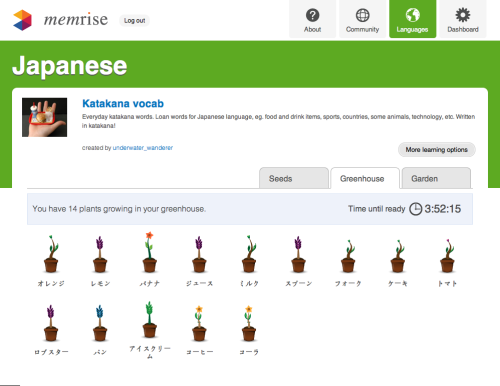500x386 pixels.
Task: Click the コーラ word label
Action: [249, 352]
